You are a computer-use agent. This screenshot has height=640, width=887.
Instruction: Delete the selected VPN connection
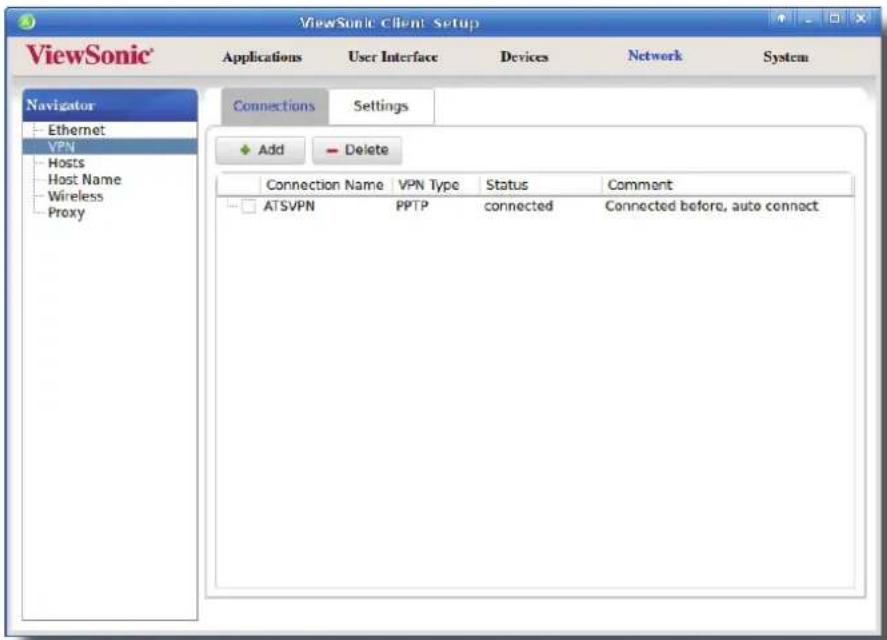coord(357,150)
